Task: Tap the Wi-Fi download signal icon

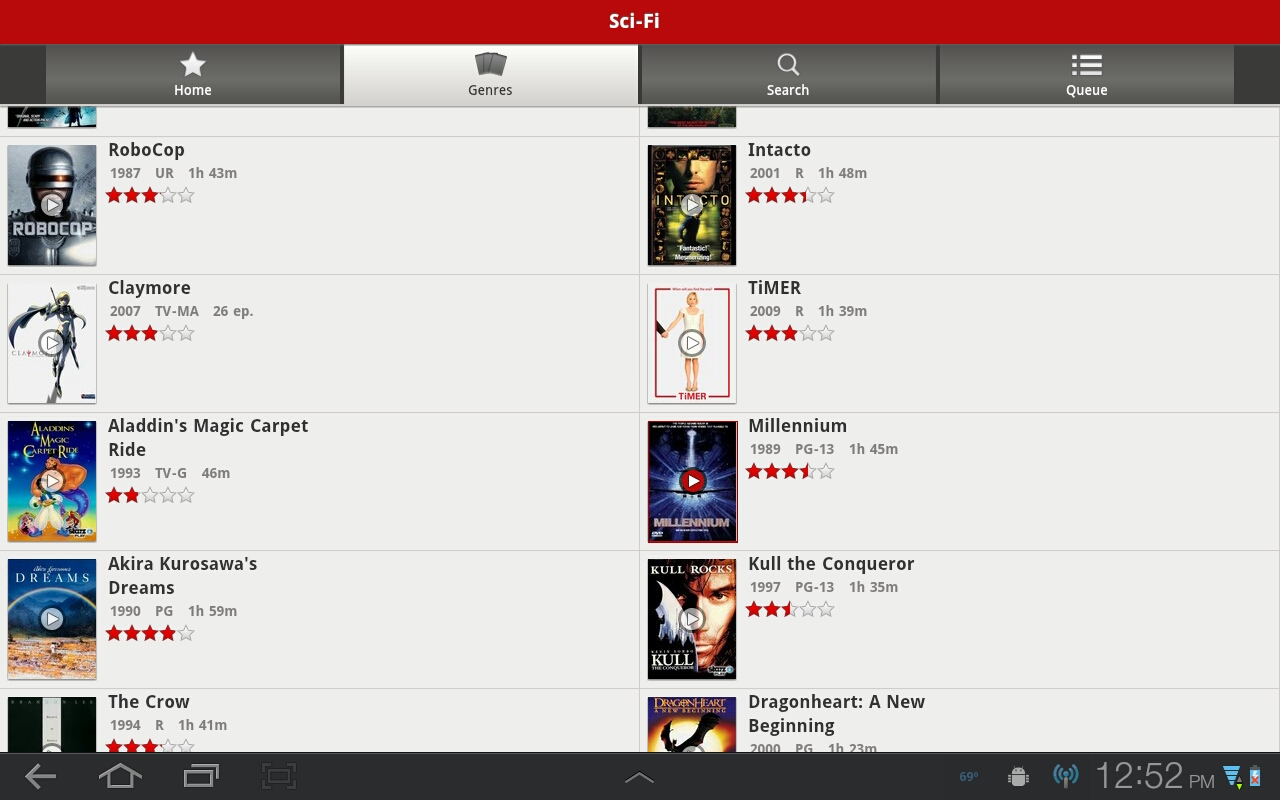Action: pos(1232,776)
